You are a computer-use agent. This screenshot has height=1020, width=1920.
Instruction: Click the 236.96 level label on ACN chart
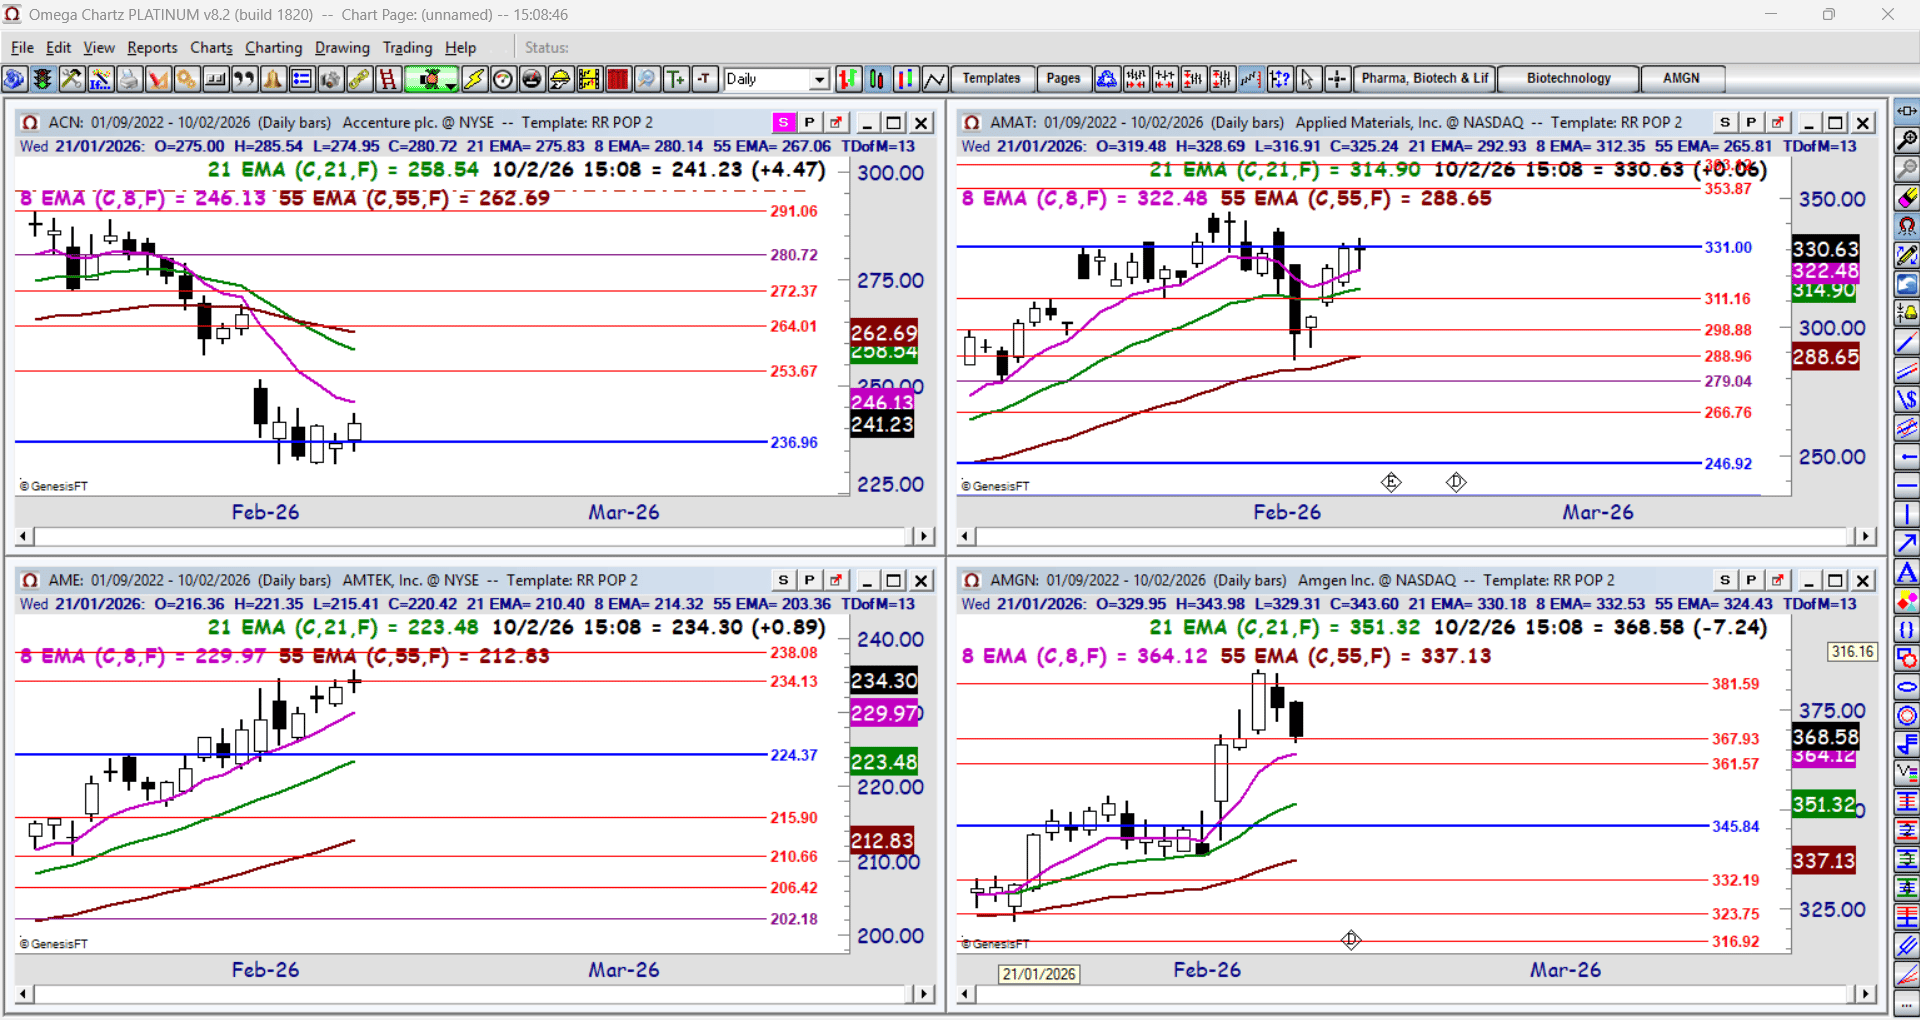(794, 443)
